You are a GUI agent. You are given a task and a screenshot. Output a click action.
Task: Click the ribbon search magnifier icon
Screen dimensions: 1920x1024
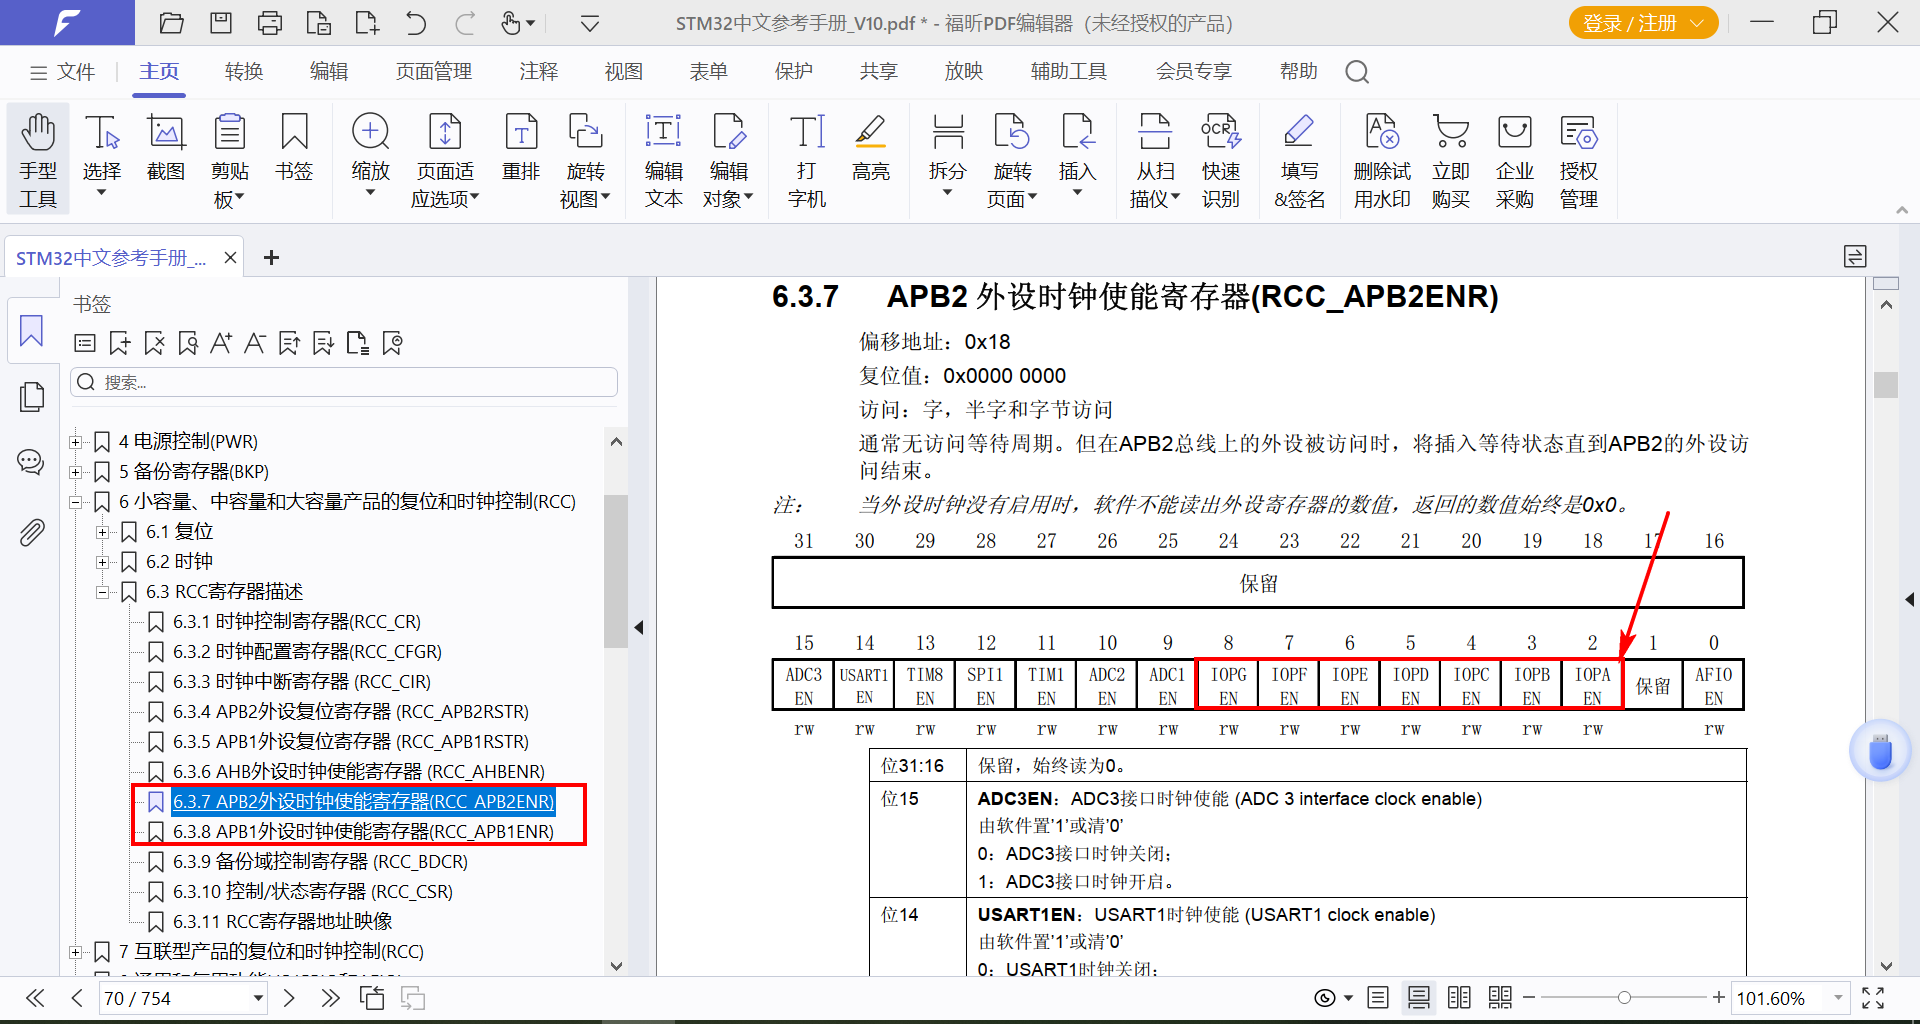pos(1357,72)
